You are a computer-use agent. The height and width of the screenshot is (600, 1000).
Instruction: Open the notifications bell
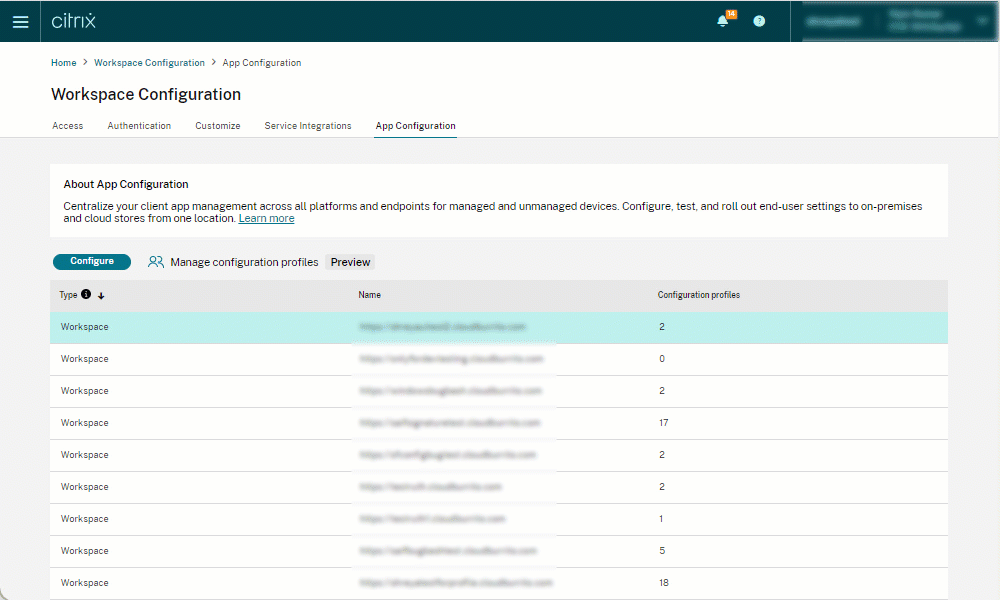point(723,21)
